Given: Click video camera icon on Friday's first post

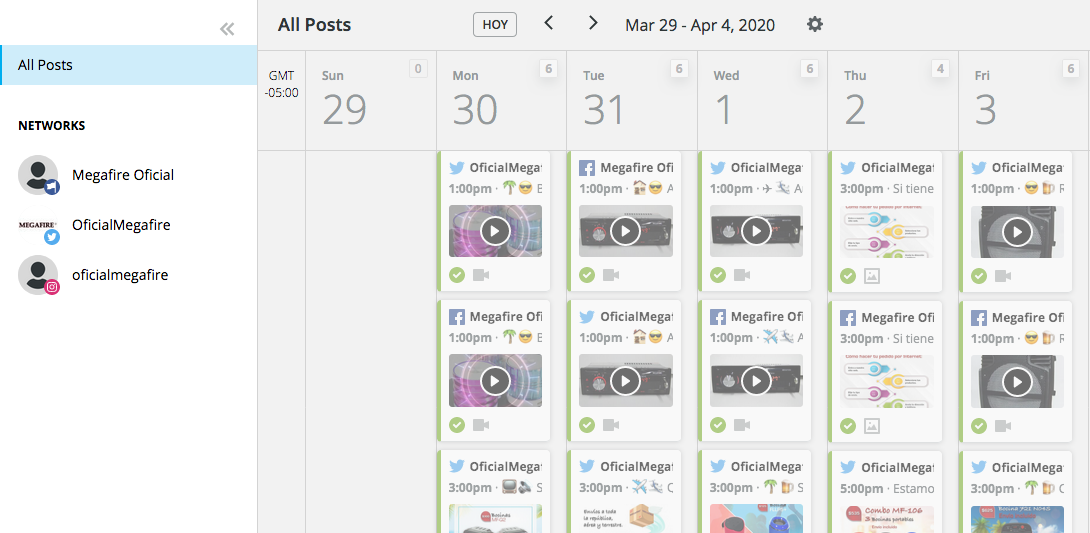Looking at the screenshot, I should [x=1003, y=275].
